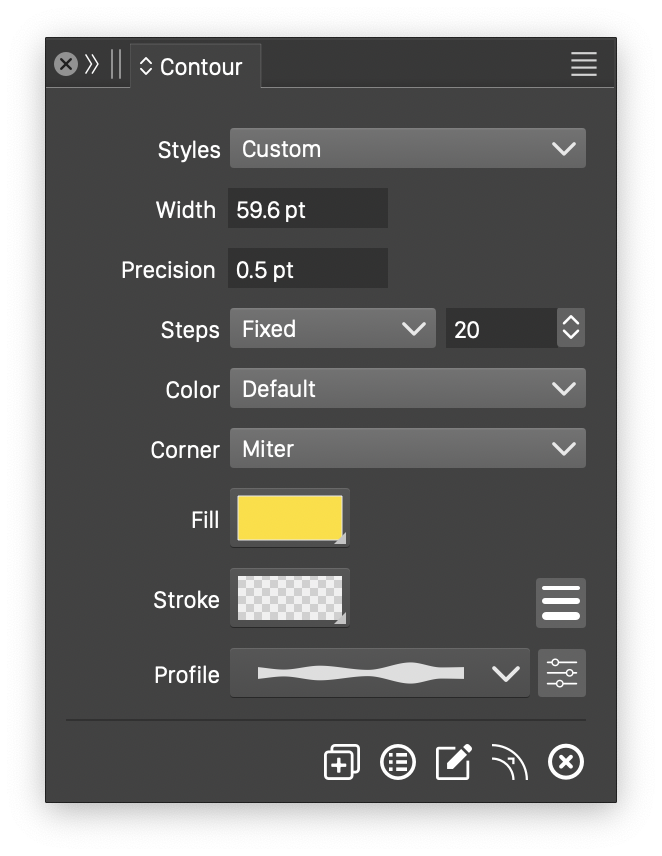Expand the Color Default dropdown
Viewport: 662px width, 856px height.
(407, 389)
